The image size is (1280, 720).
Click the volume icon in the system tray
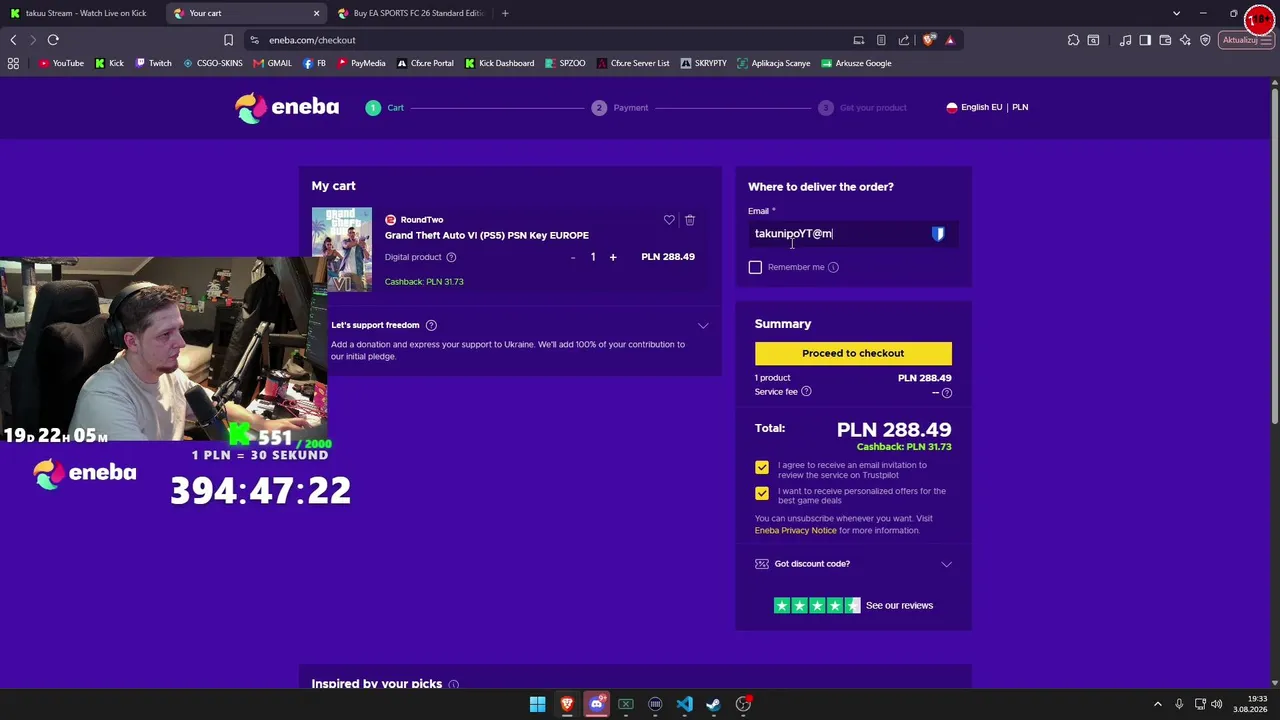point(1217,704)
